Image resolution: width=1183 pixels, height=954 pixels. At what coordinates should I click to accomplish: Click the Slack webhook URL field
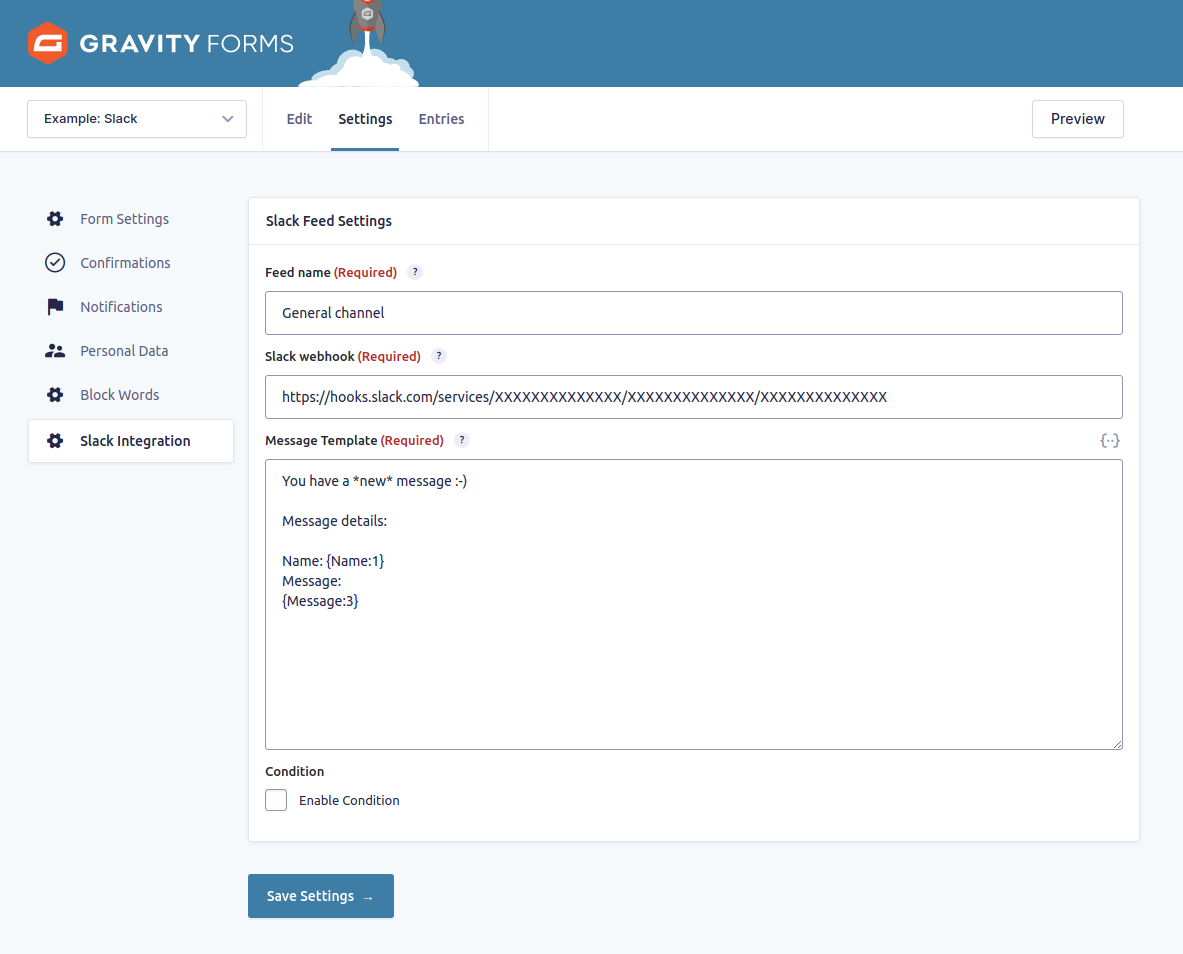point(693,397)
